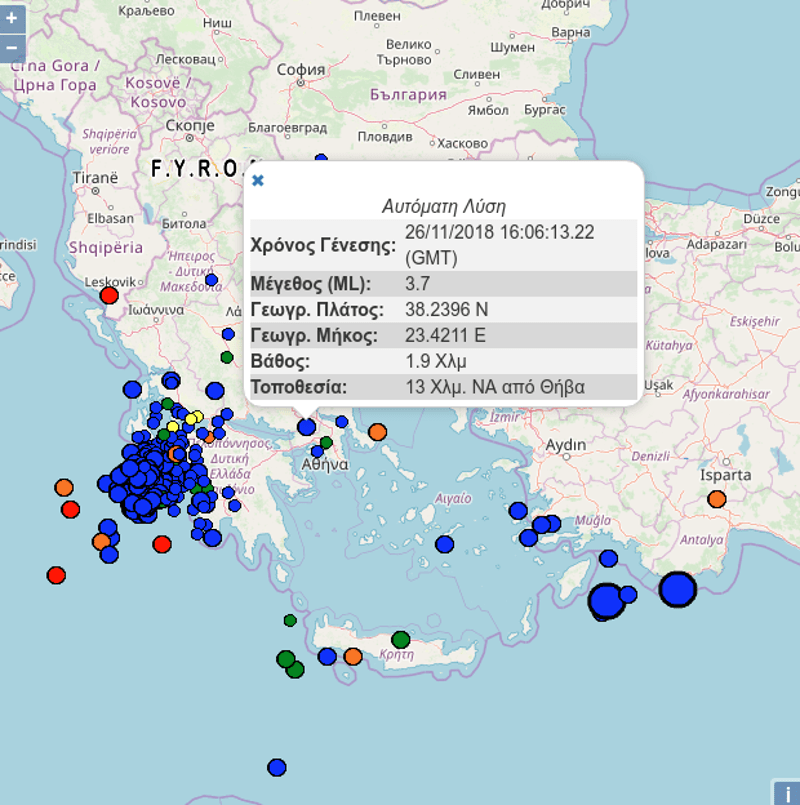Click the zoom in plus button

point(12,19)
